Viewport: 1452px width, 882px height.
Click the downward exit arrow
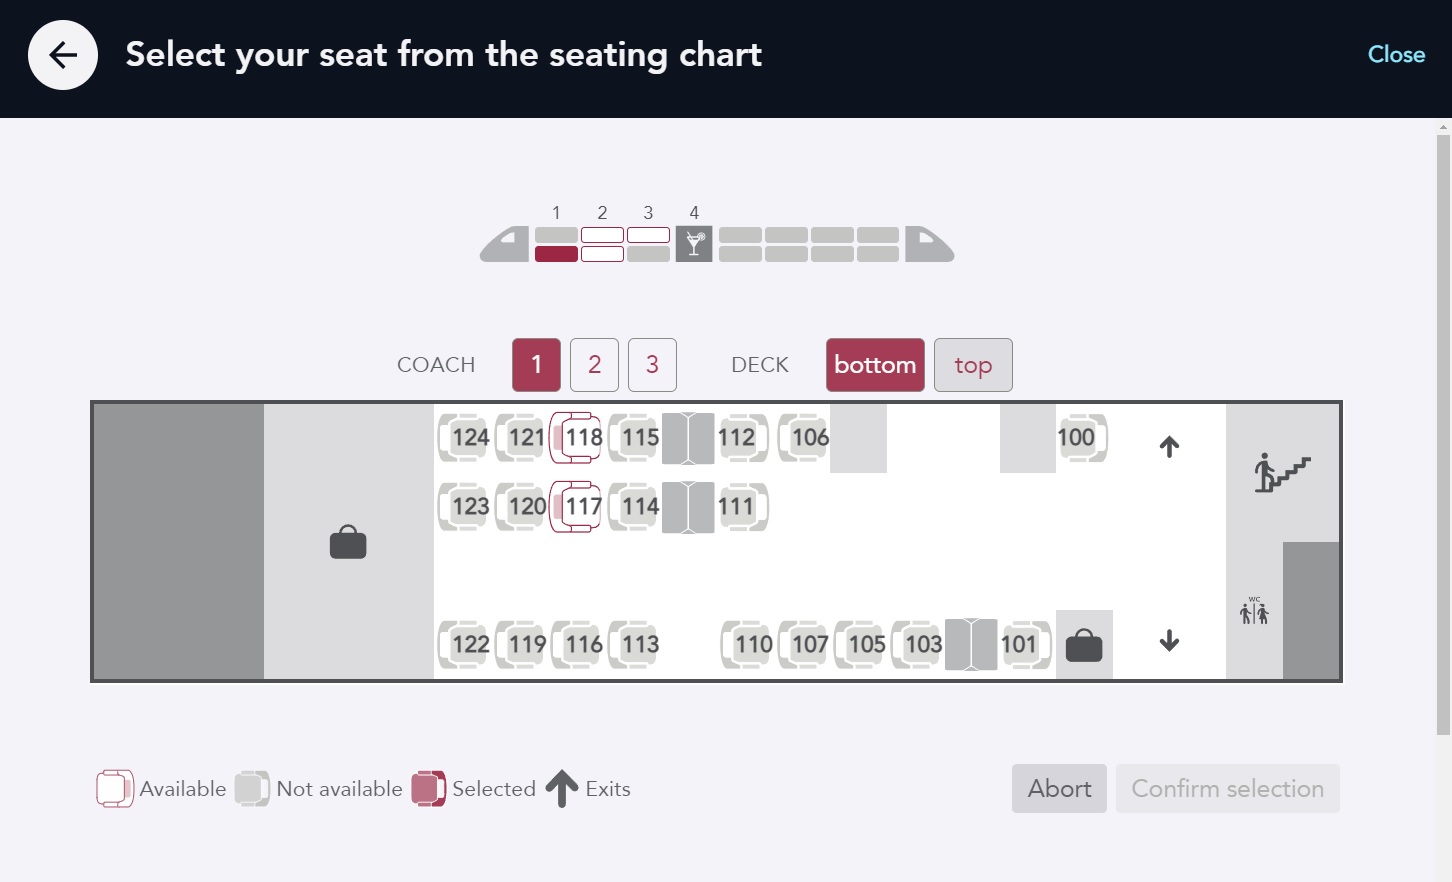tap(1169, 641)
